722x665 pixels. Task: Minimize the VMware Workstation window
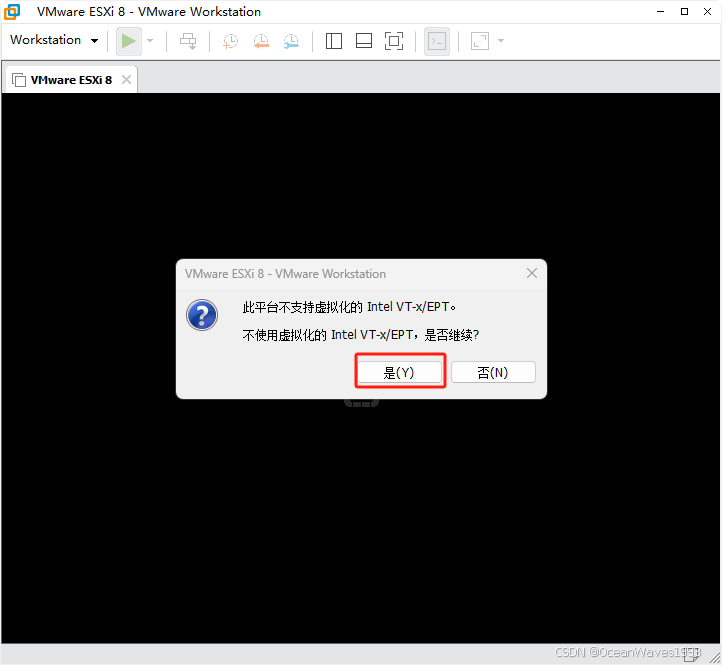point(660,12)
